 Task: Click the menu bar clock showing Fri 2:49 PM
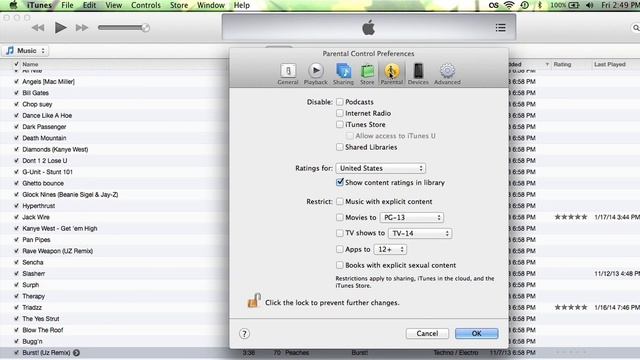[x=620, y=5]
